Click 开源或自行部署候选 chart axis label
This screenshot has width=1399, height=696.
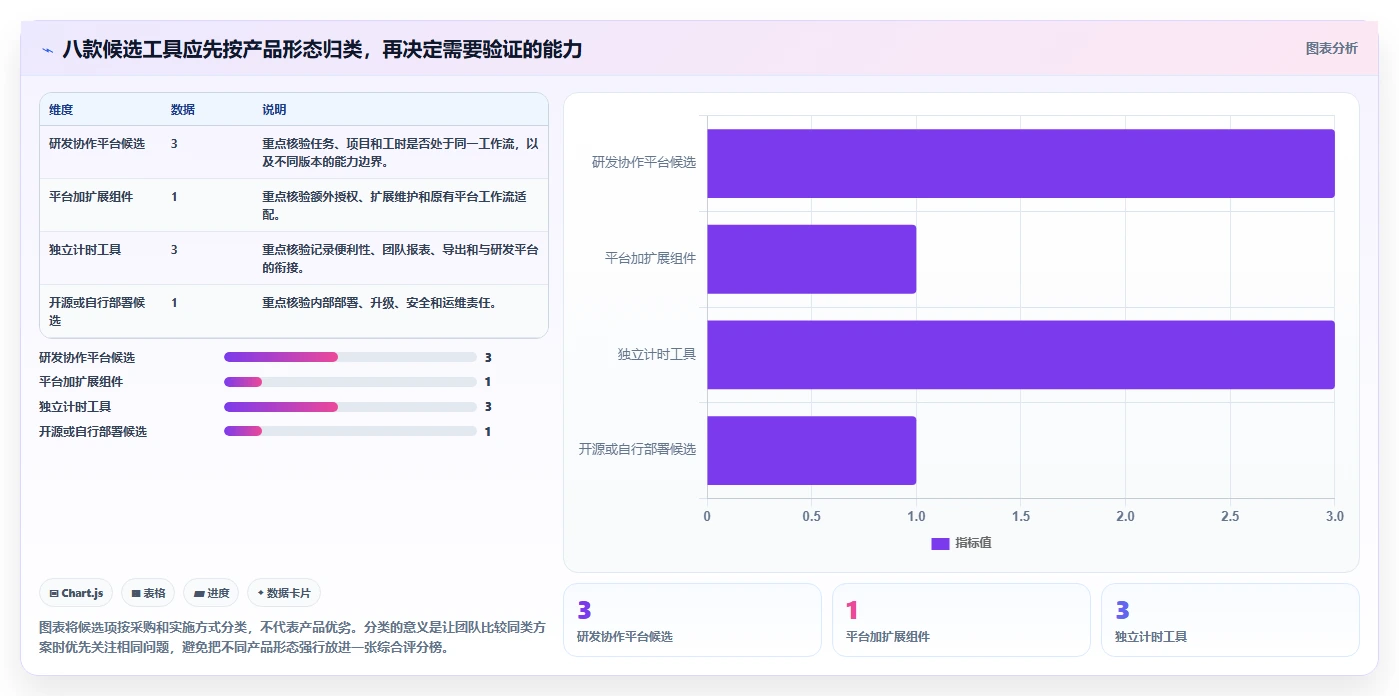(637, 449)
